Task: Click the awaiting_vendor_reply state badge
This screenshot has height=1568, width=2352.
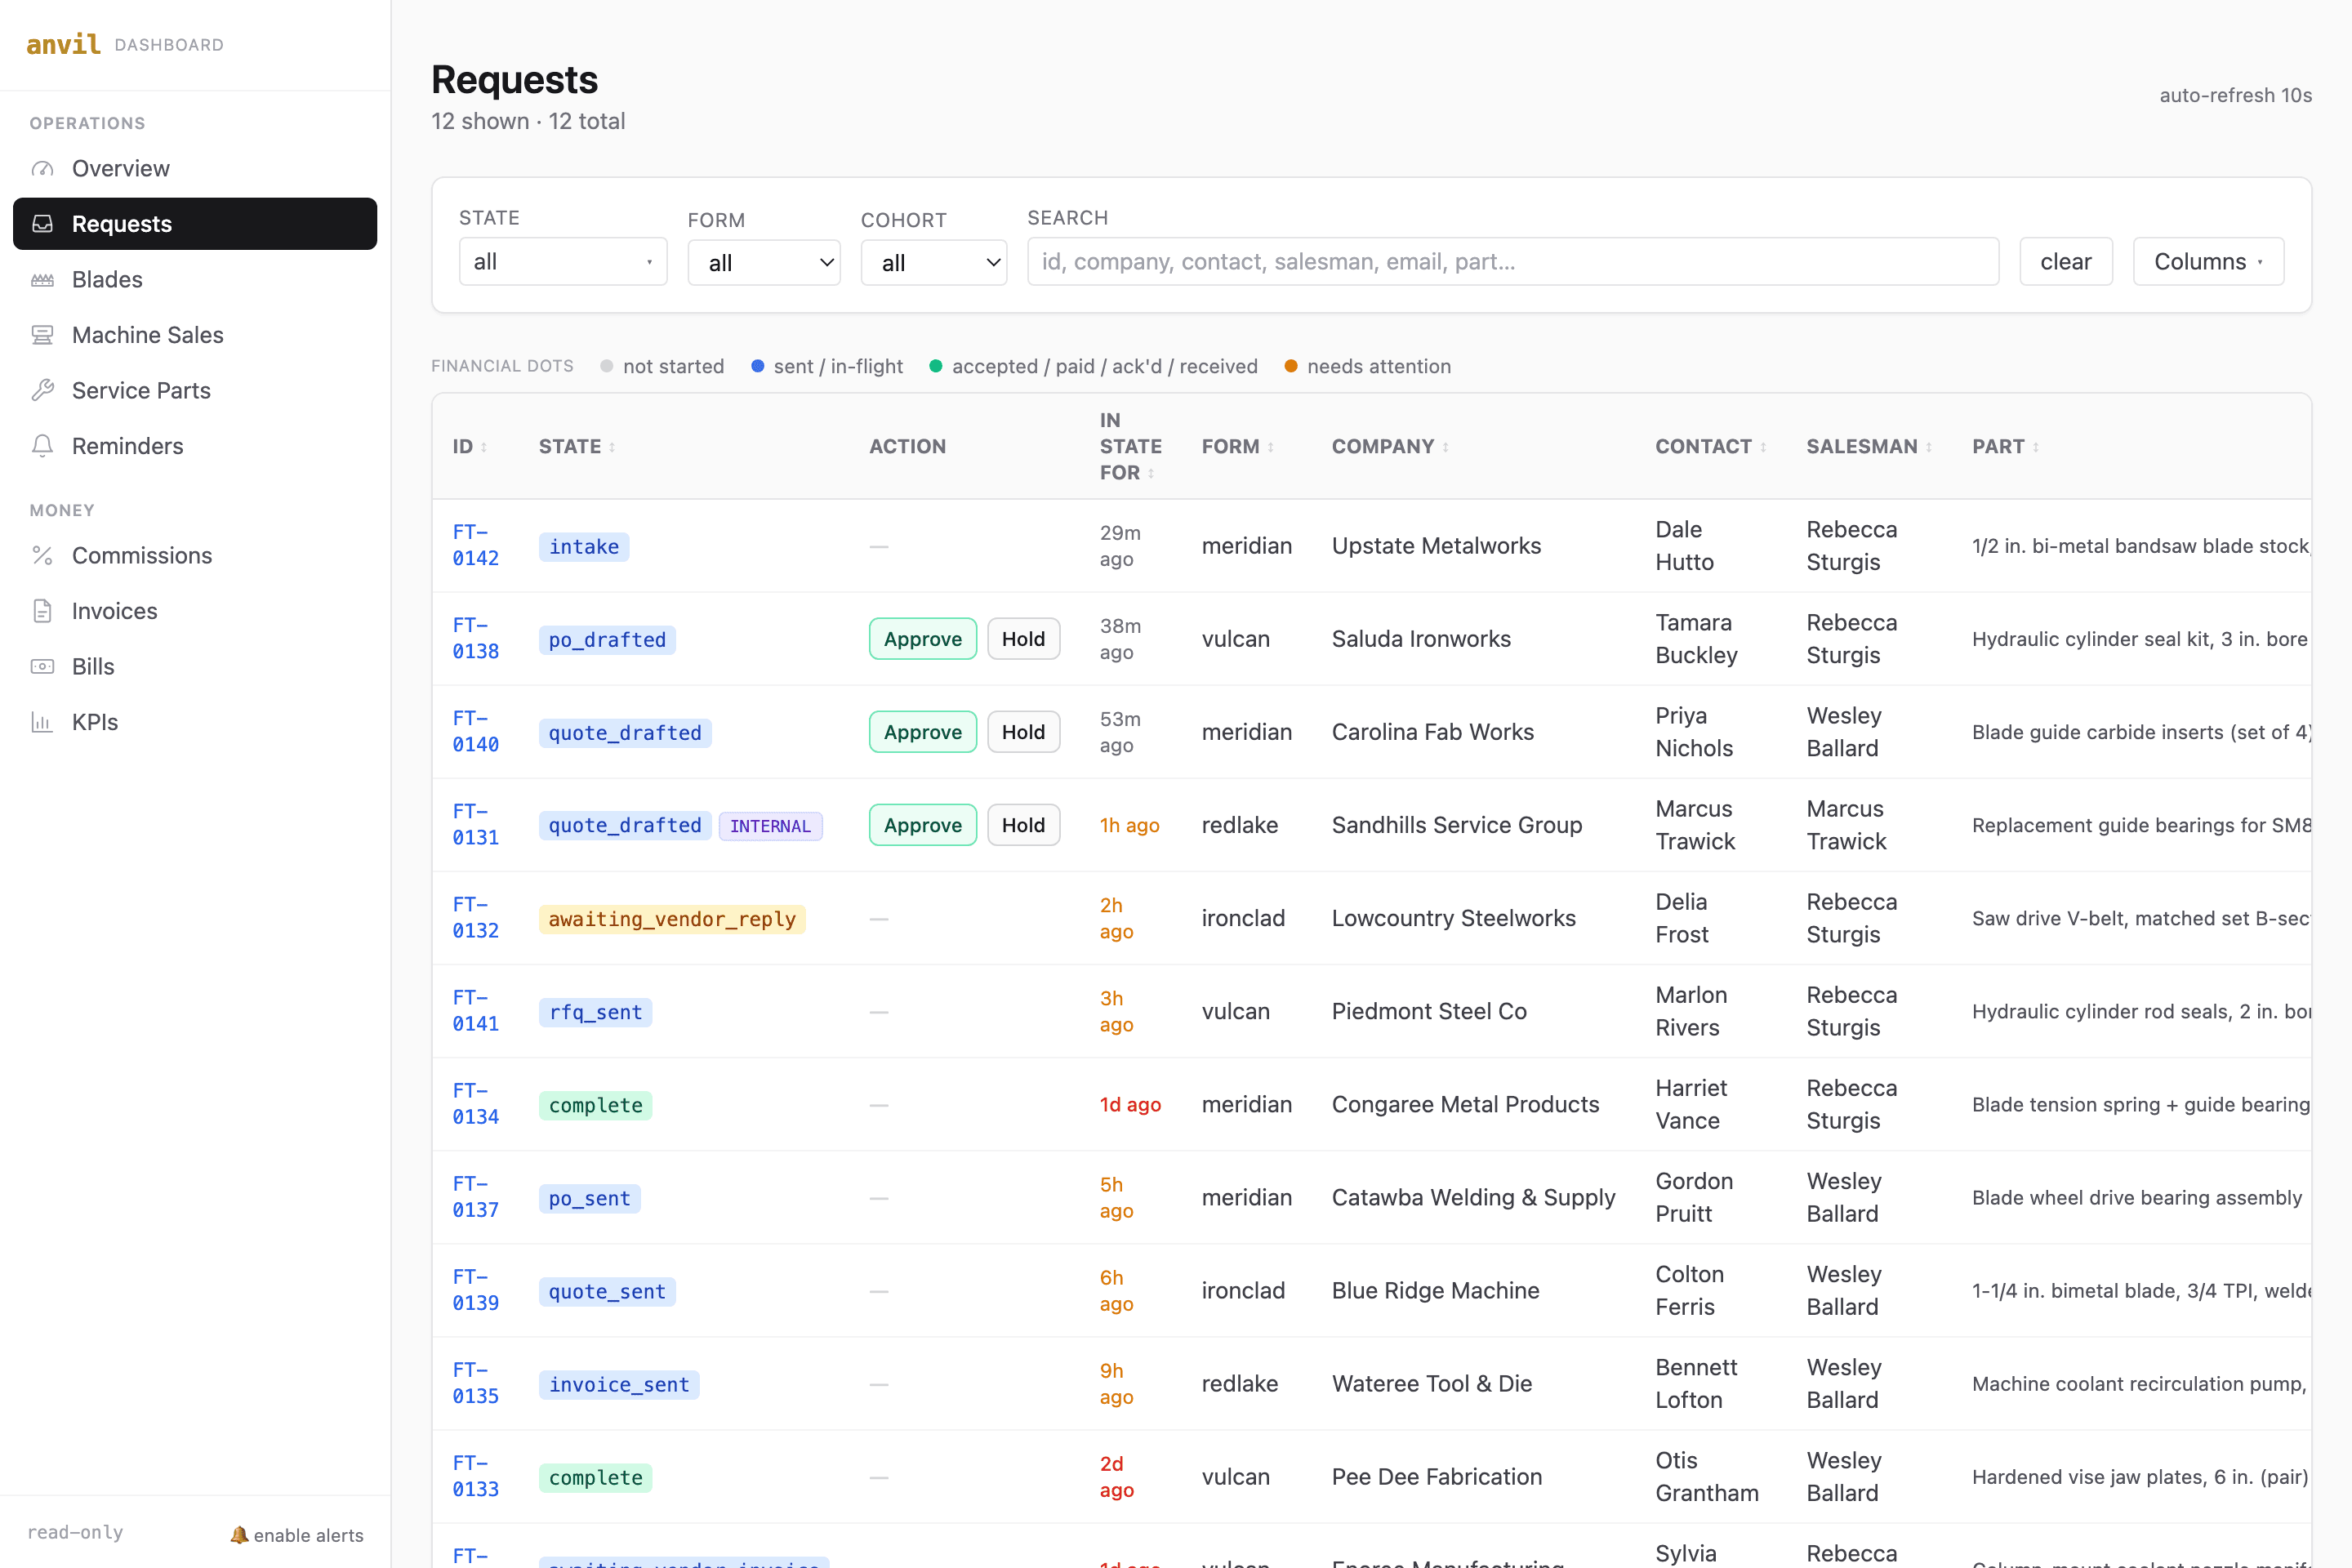Action: [672, 919]
